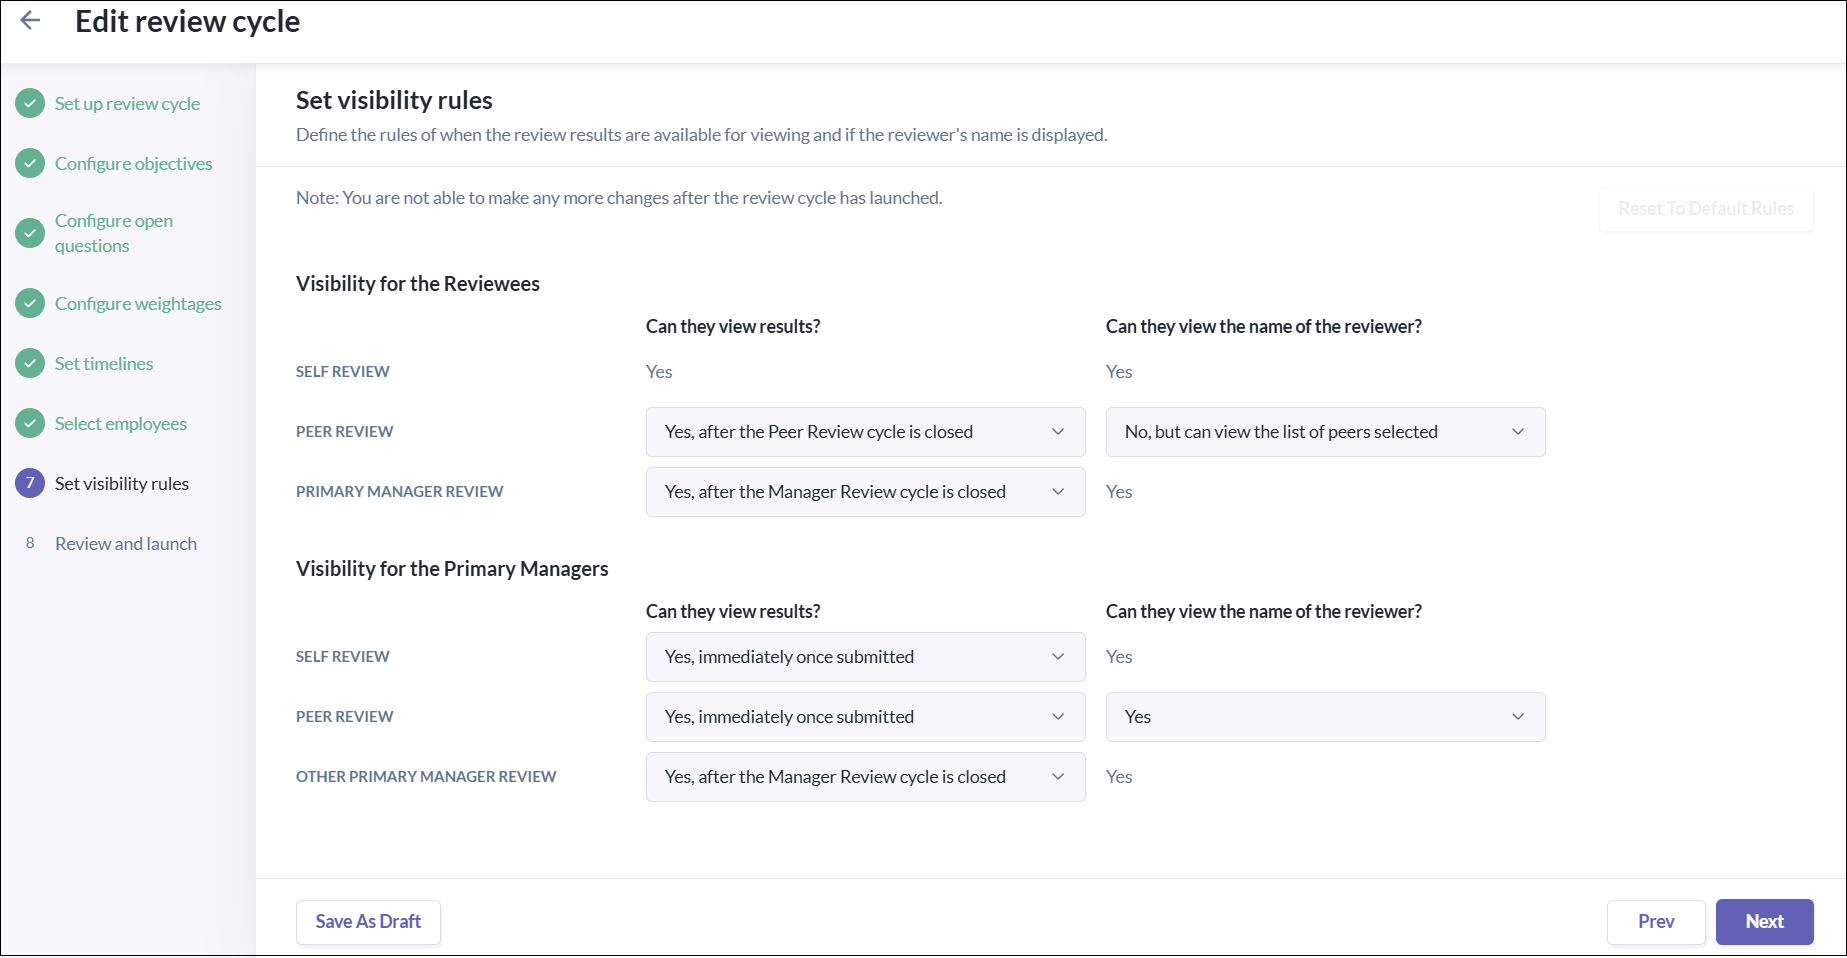1847x958 pixels.
Task: Go back using the Prev button
Action: tap(1655, 922)
